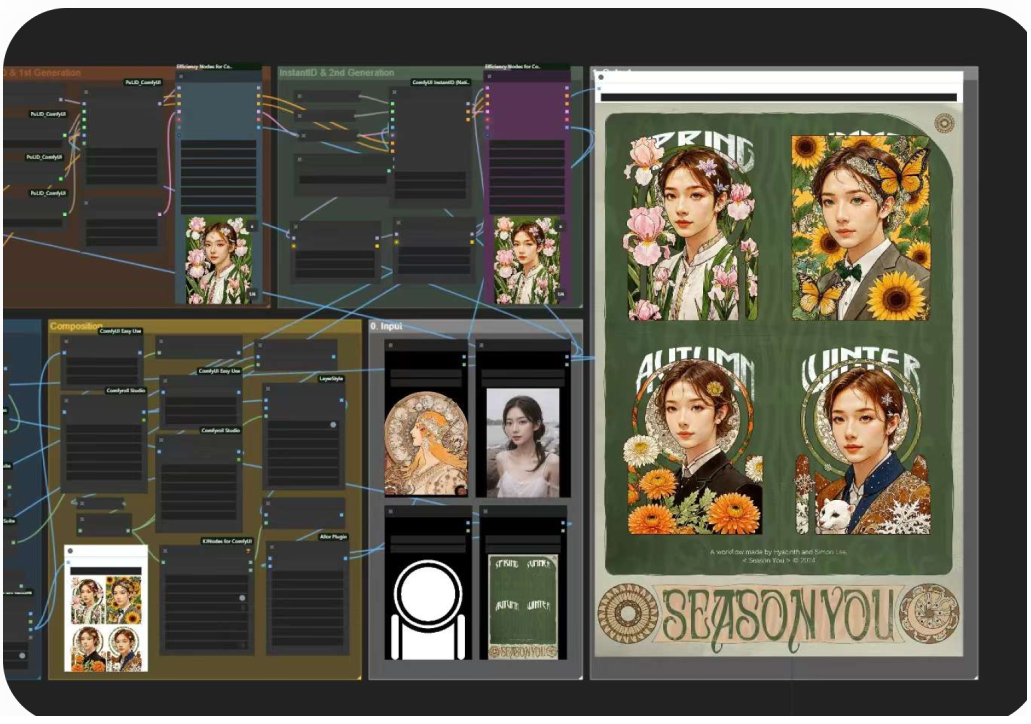
Task: Collapse the white mask image input node
Action: coord(391,512)
